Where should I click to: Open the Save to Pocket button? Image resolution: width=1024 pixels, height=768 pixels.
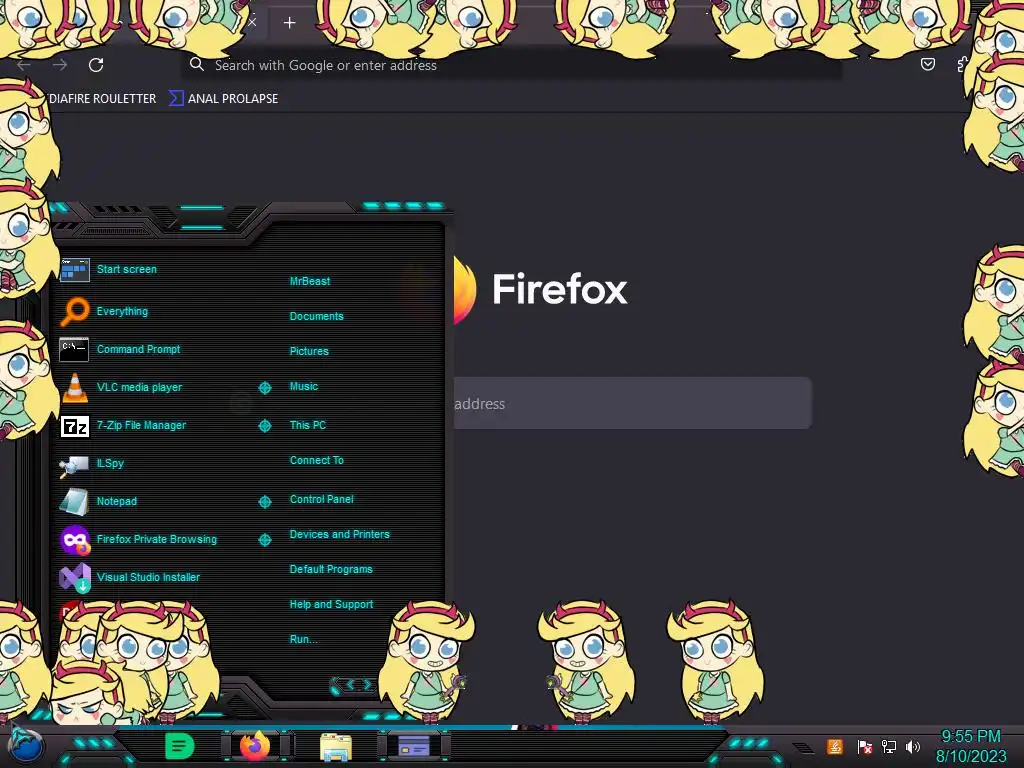pyautogui.click(x=927, y=64)
